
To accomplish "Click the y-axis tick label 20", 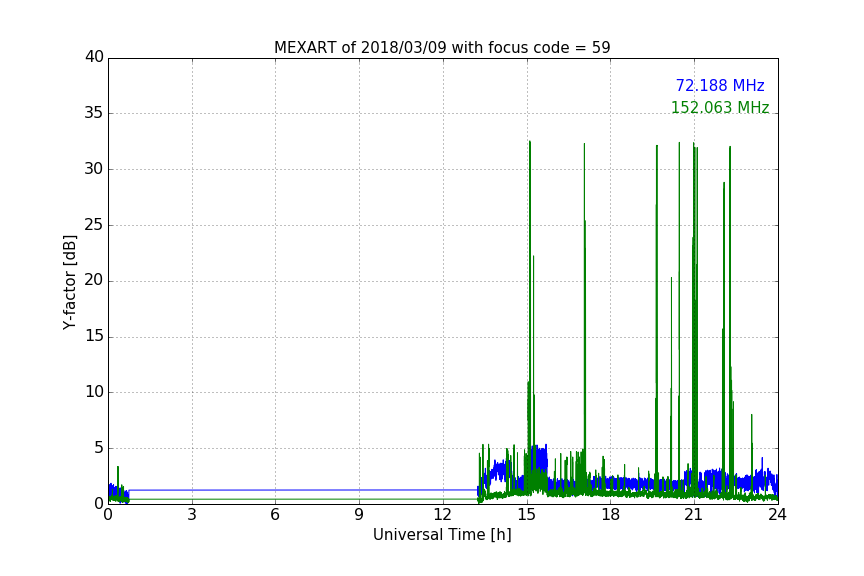I will [94, 280].
